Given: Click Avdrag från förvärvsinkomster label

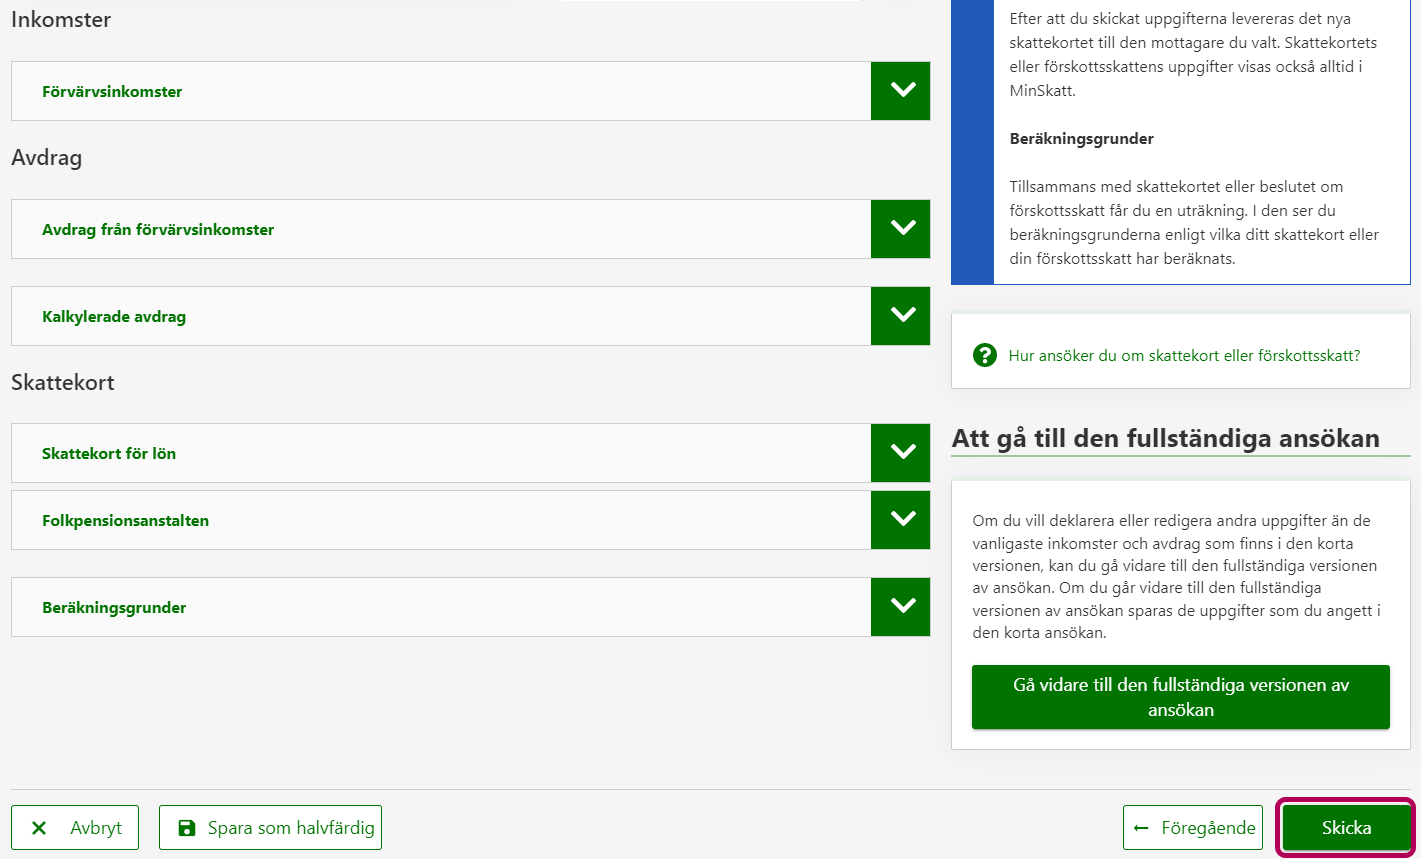Looking at the screenshot, I should coord(158,230).
